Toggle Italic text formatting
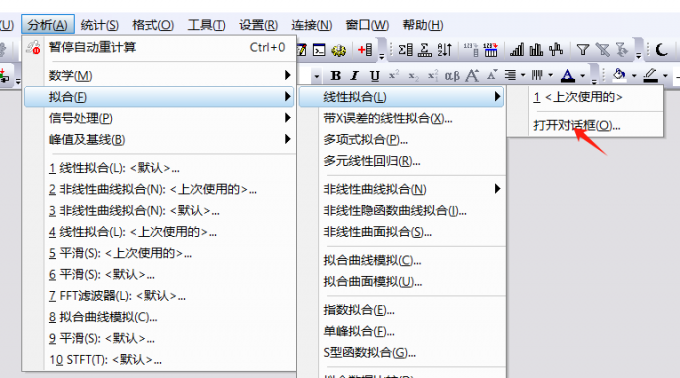Image resolution: width=680 pixels, height=378 pixels. (x=355, y=76)
